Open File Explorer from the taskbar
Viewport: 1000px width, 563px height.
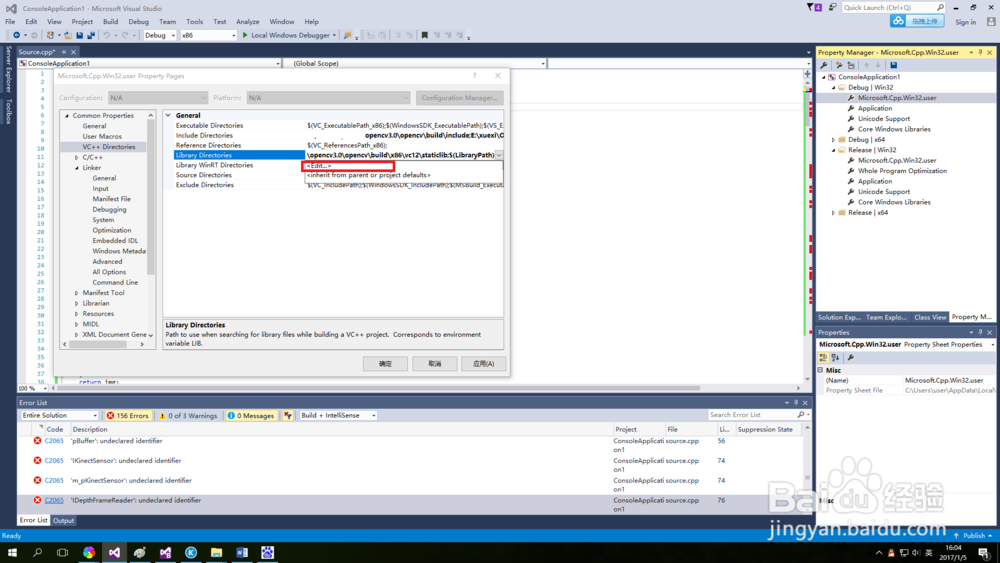pos(216,553)
